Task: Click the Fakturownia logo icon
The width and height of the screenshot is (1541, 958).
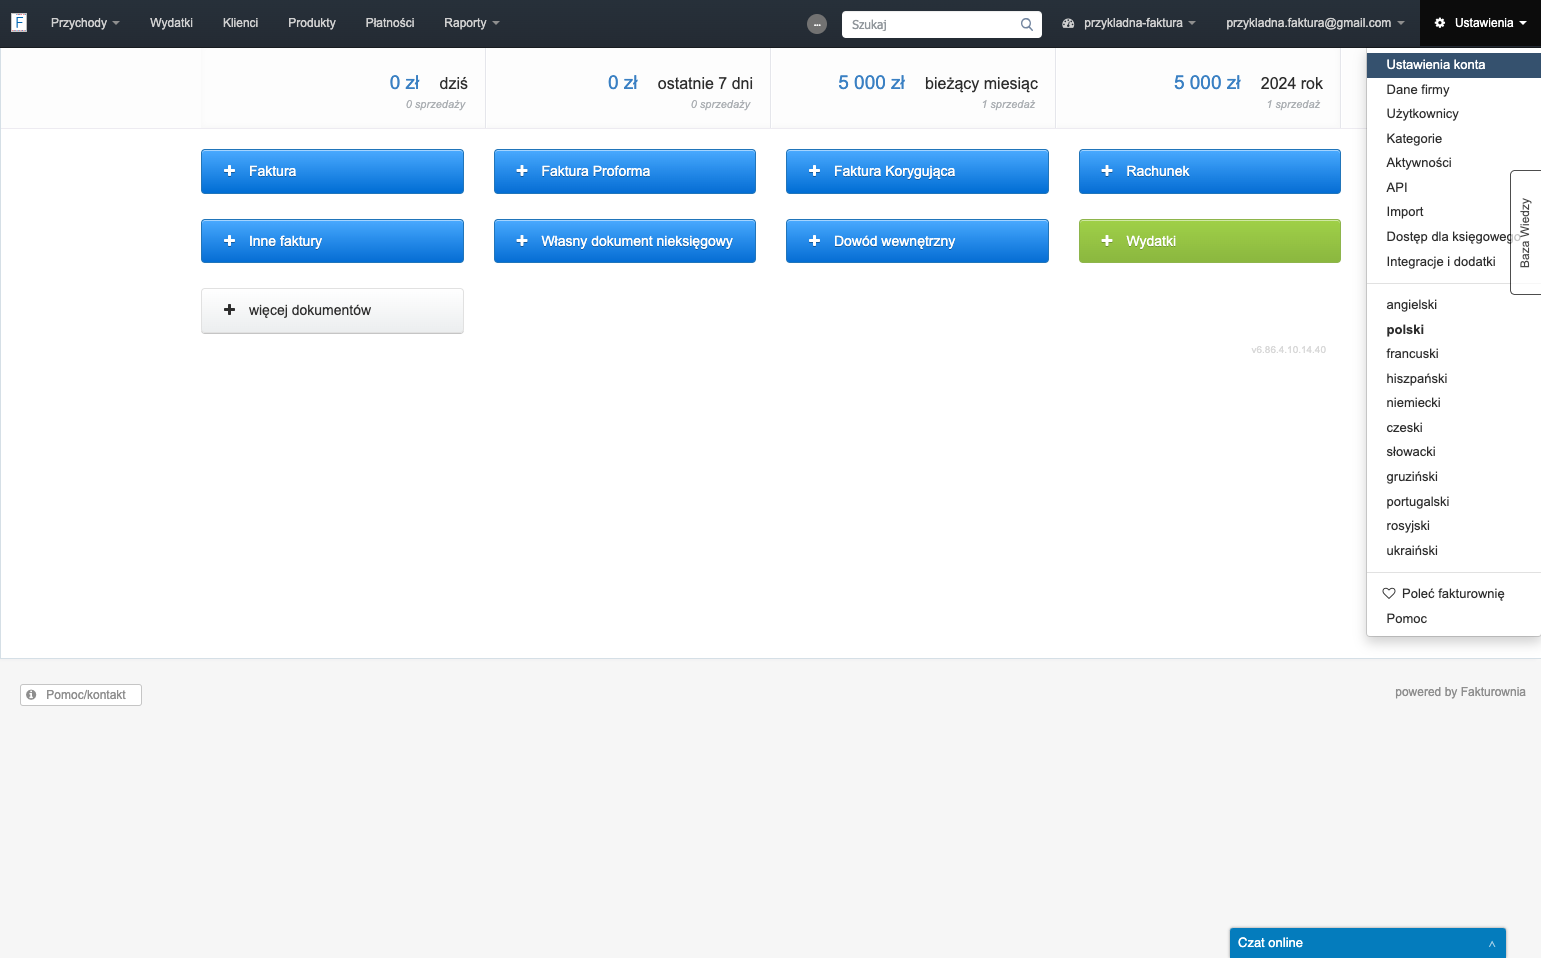Action: (x=18, y=22)
